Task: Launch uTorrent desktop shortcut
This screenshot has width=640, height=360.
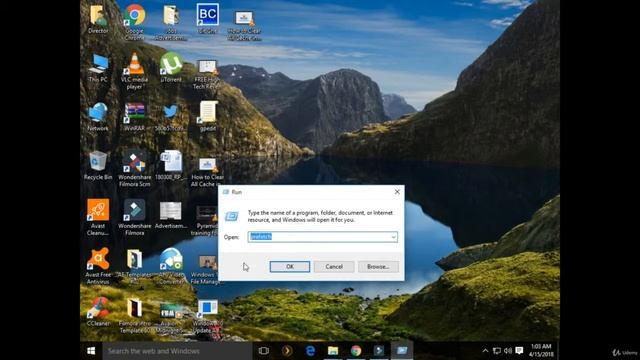Action: click(x=171, y=68)
